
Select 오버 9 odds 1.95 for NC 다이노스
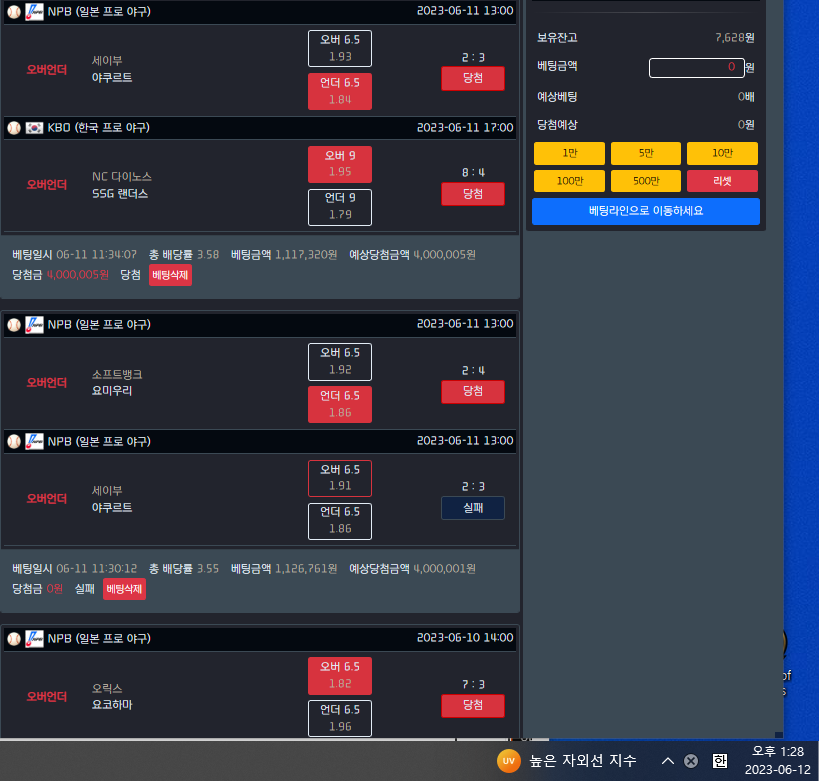tap(340, 164)
